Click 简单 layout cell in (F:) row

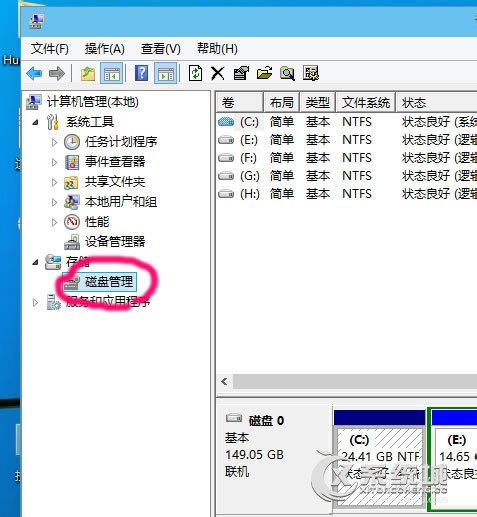tap(282, 158)
